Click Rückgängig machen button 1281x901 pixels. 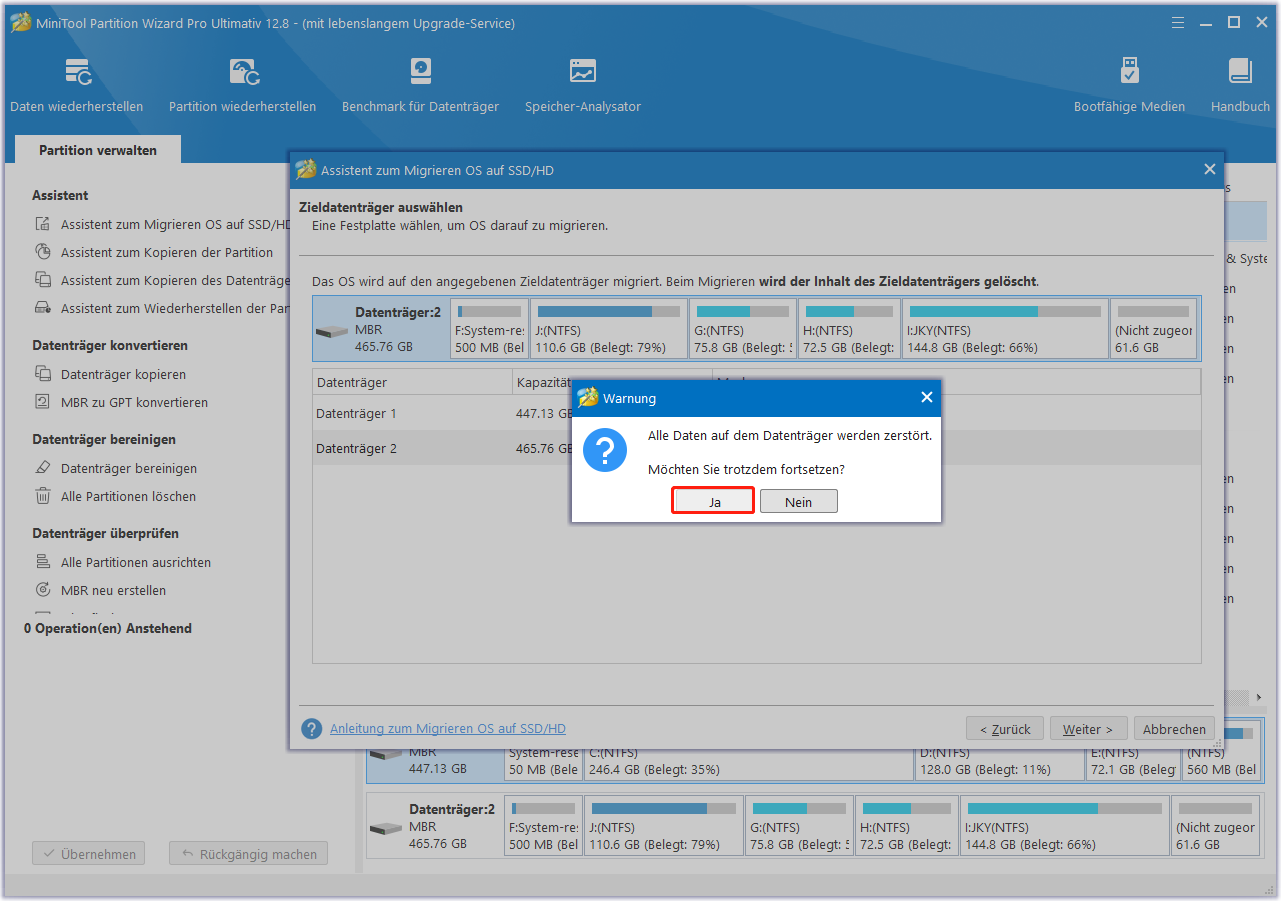pyautogui.click(x=248, y=854)
